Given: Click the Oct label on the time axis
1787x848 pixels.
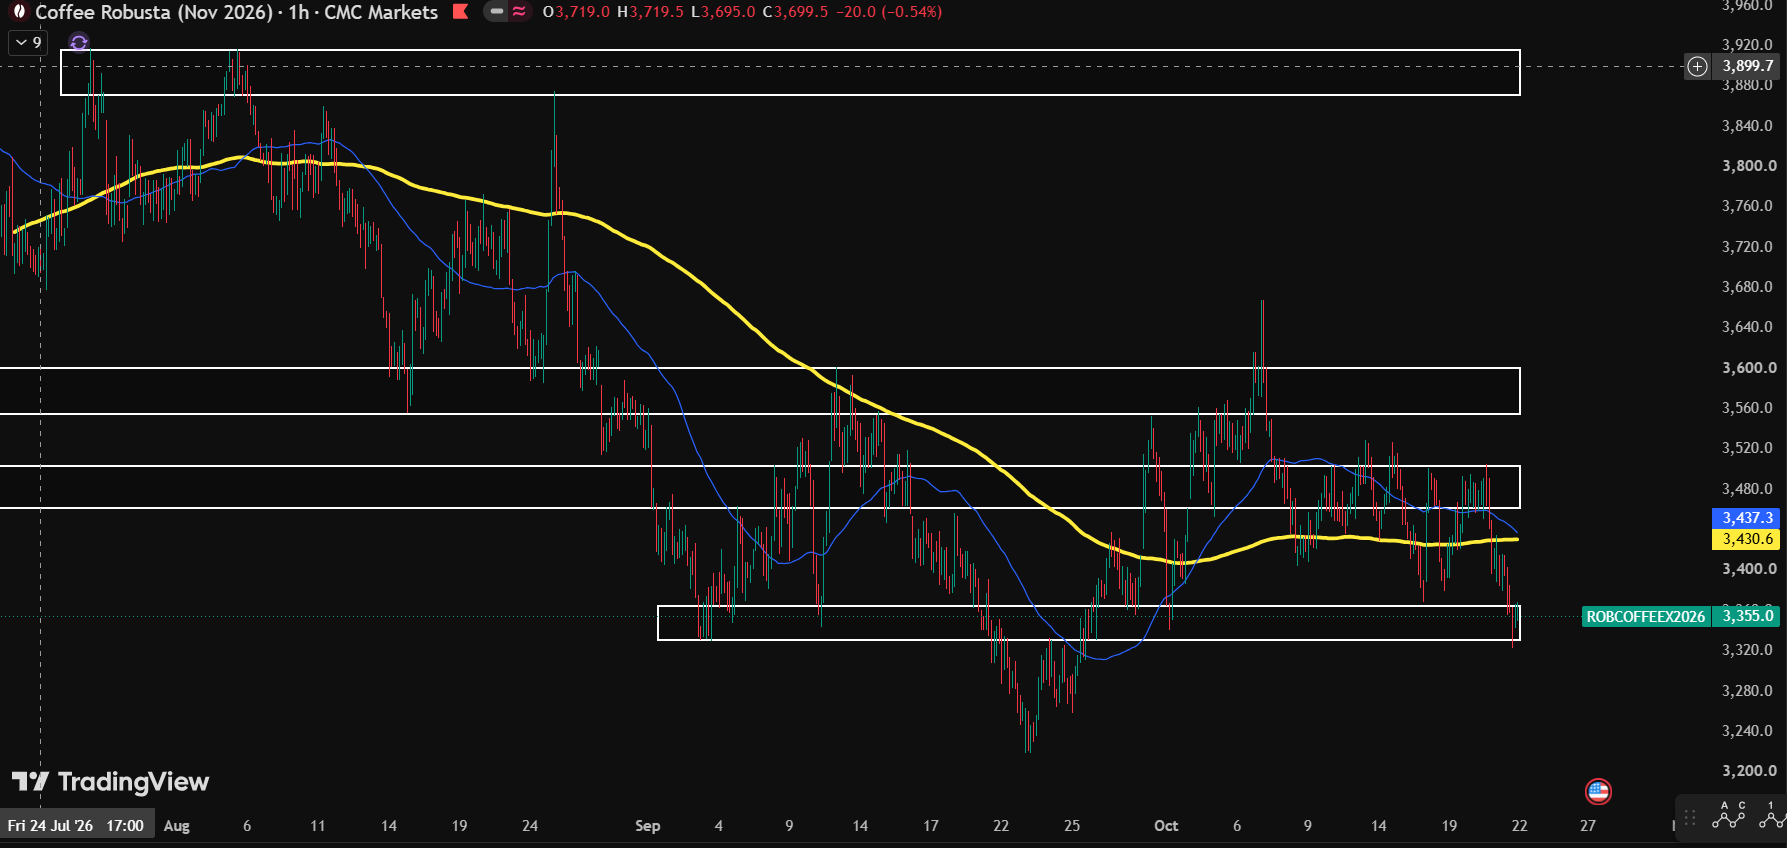Looking at the screenshot, I should point(1166,826).
